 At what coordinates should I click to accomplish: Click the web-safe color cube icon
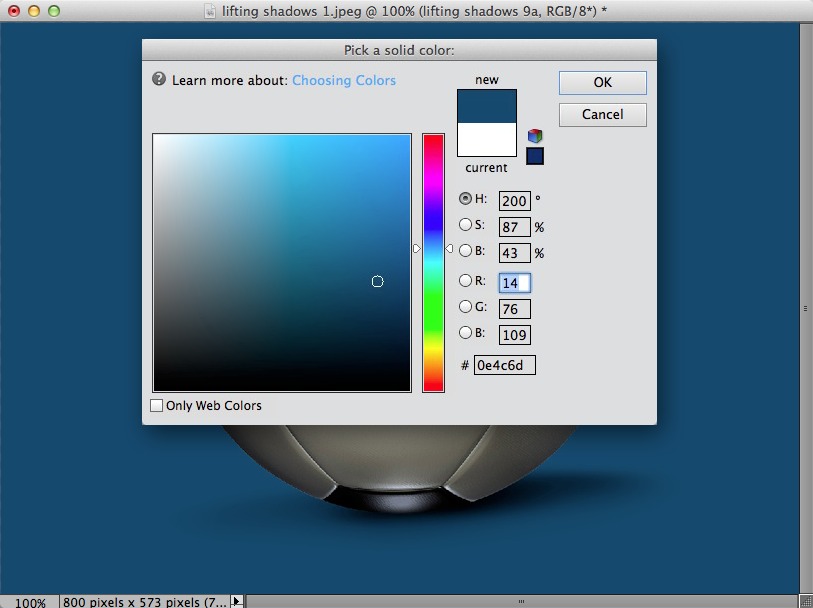click(x=536, y=136)
